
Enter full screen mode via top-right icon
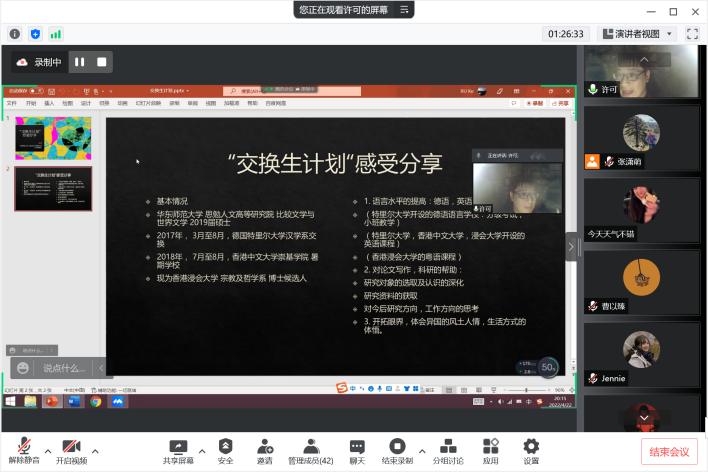pyautogui.click(x=692, y=33)
